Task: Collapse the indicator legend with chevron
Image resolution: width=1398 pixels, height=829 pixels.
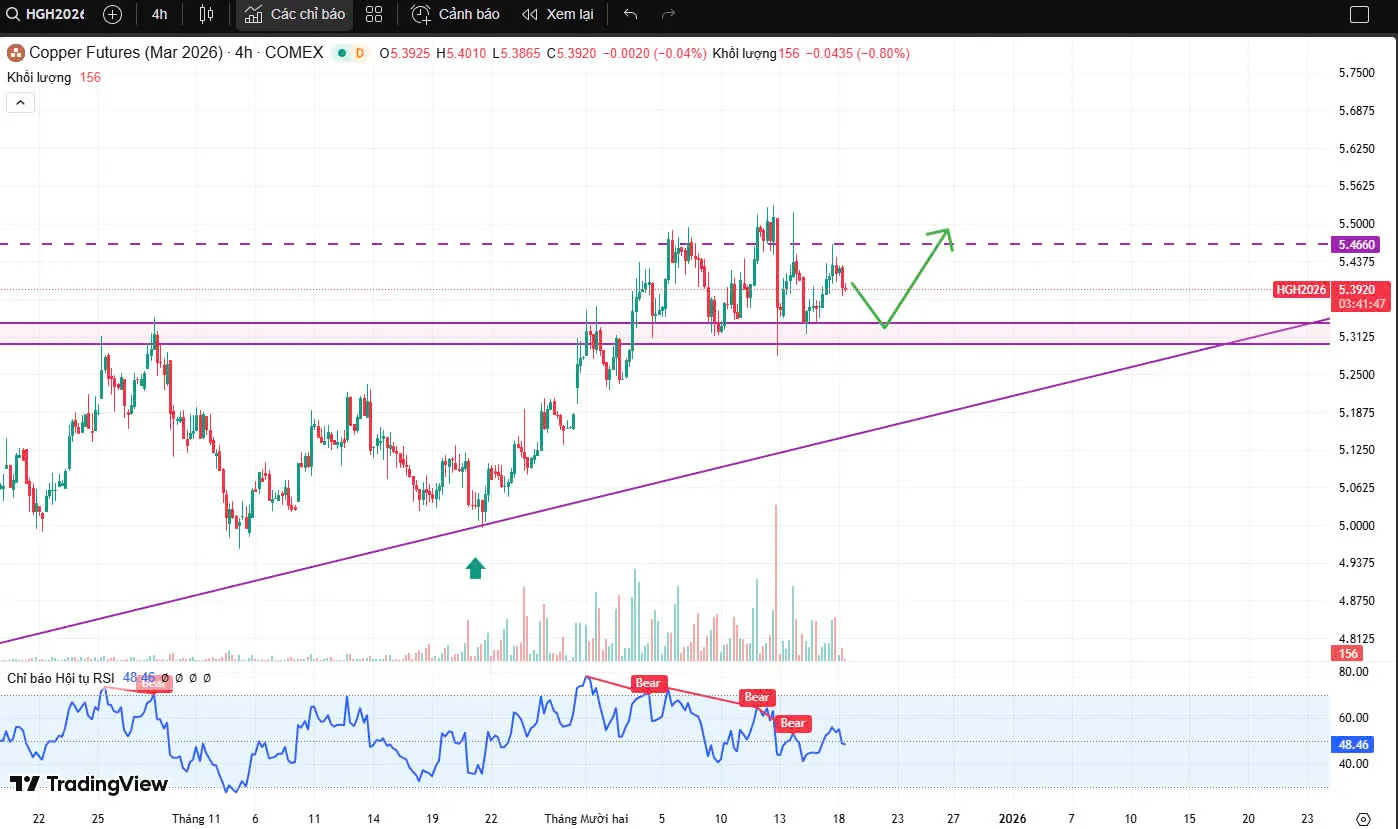Action: (21, 102)
